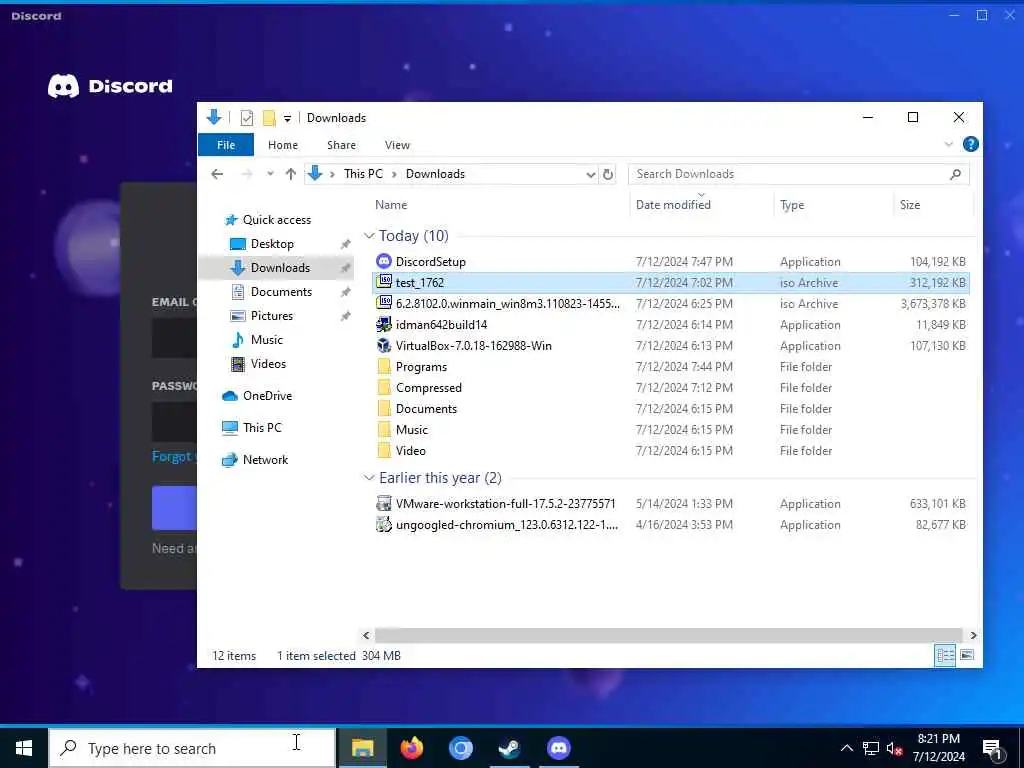Open the notification center icon
Viewport: 1024px width, 768px height.
click(x=992, y=749)
